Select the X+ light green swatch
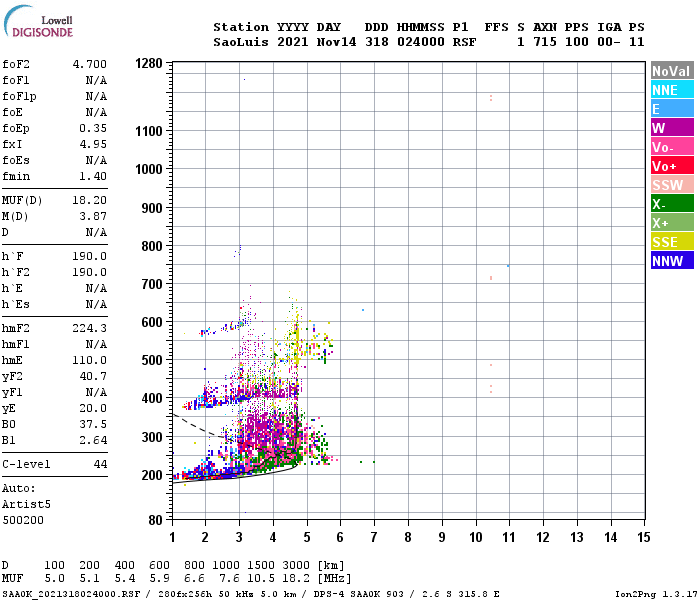Viewport: 700px width, 600px height. pyautogui.click(x=672, y=223)
